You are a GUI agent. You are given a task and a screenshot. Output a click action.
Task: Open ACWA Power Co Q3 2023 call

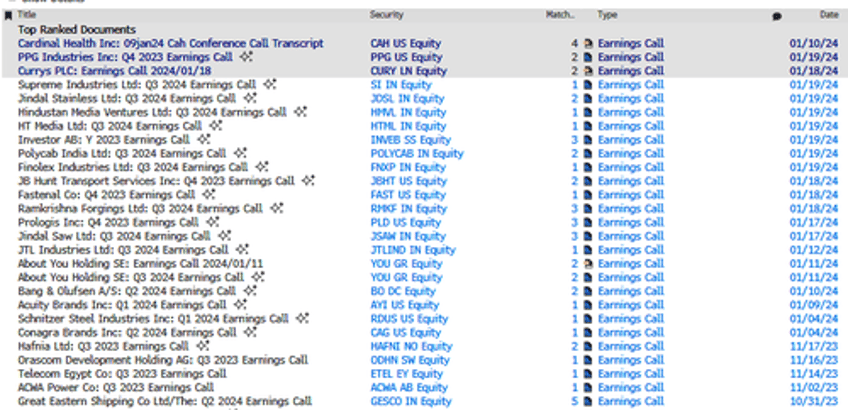[116, 387]
